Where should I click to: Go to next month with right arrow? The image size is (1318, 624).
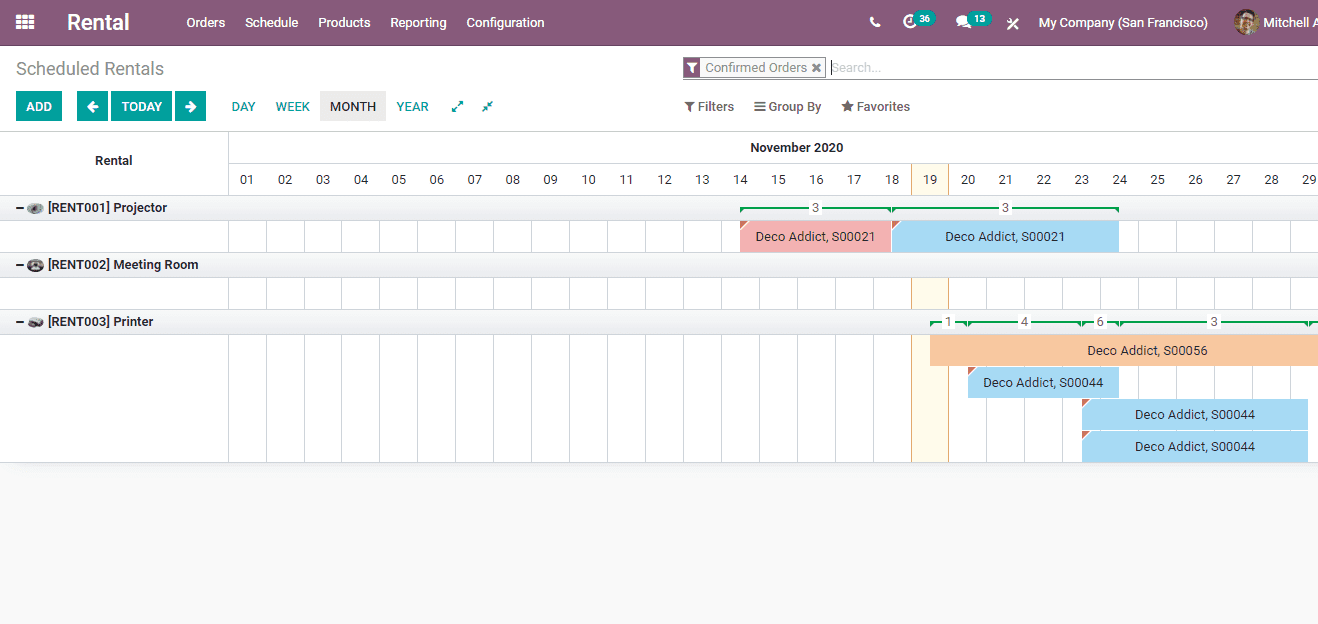[x=190, y=106]
